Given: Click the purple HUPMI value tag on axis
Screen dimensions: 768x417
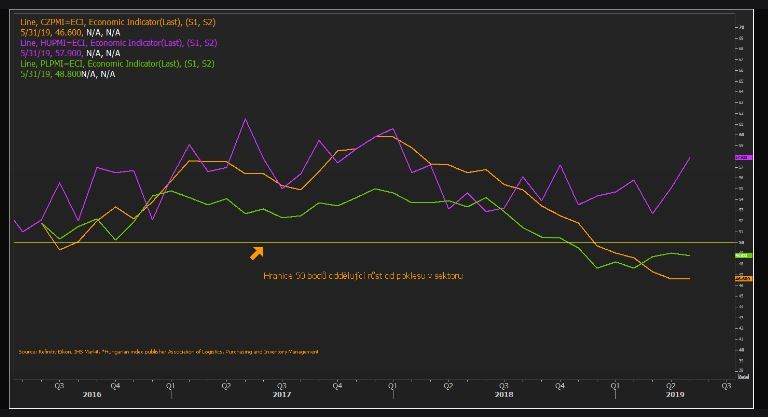Looking at the screenshot, I should coord(743,158).
